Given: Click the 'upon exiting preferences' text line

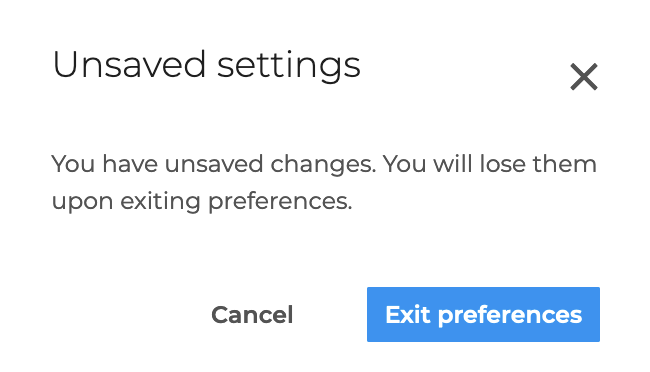Looking at the screenshot, I should pyautogui.click(x=202, y=202).
